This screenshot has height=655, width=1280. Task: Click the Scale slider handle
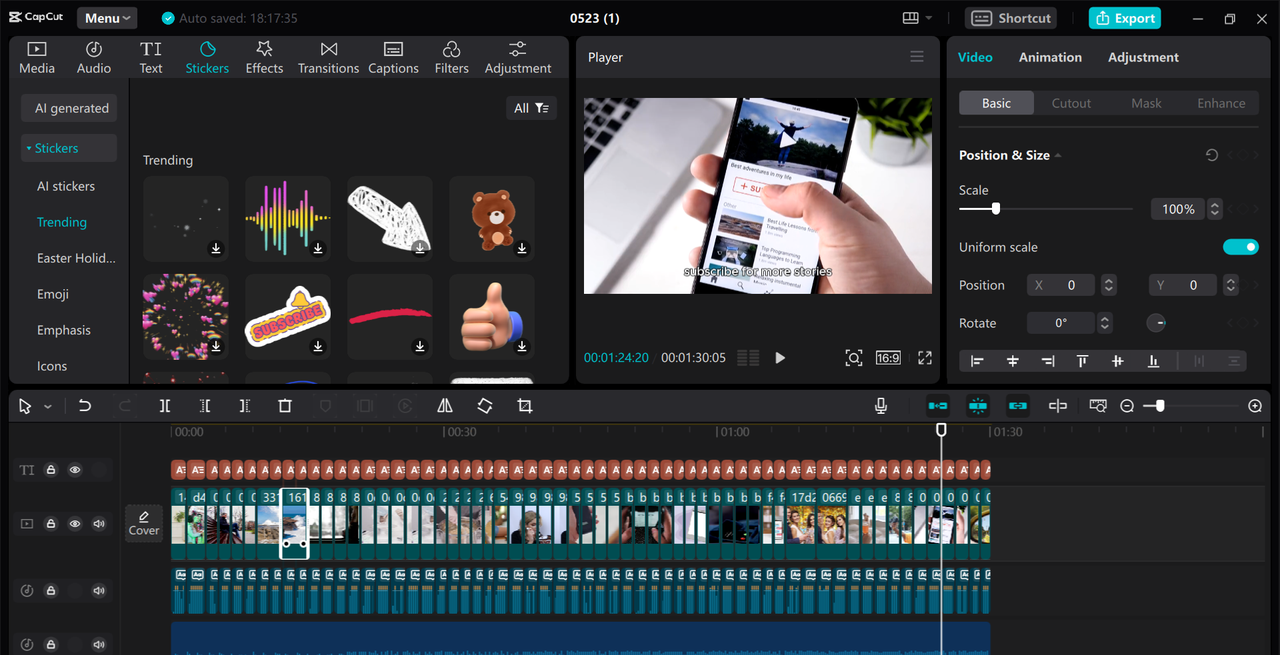[995, 209]
